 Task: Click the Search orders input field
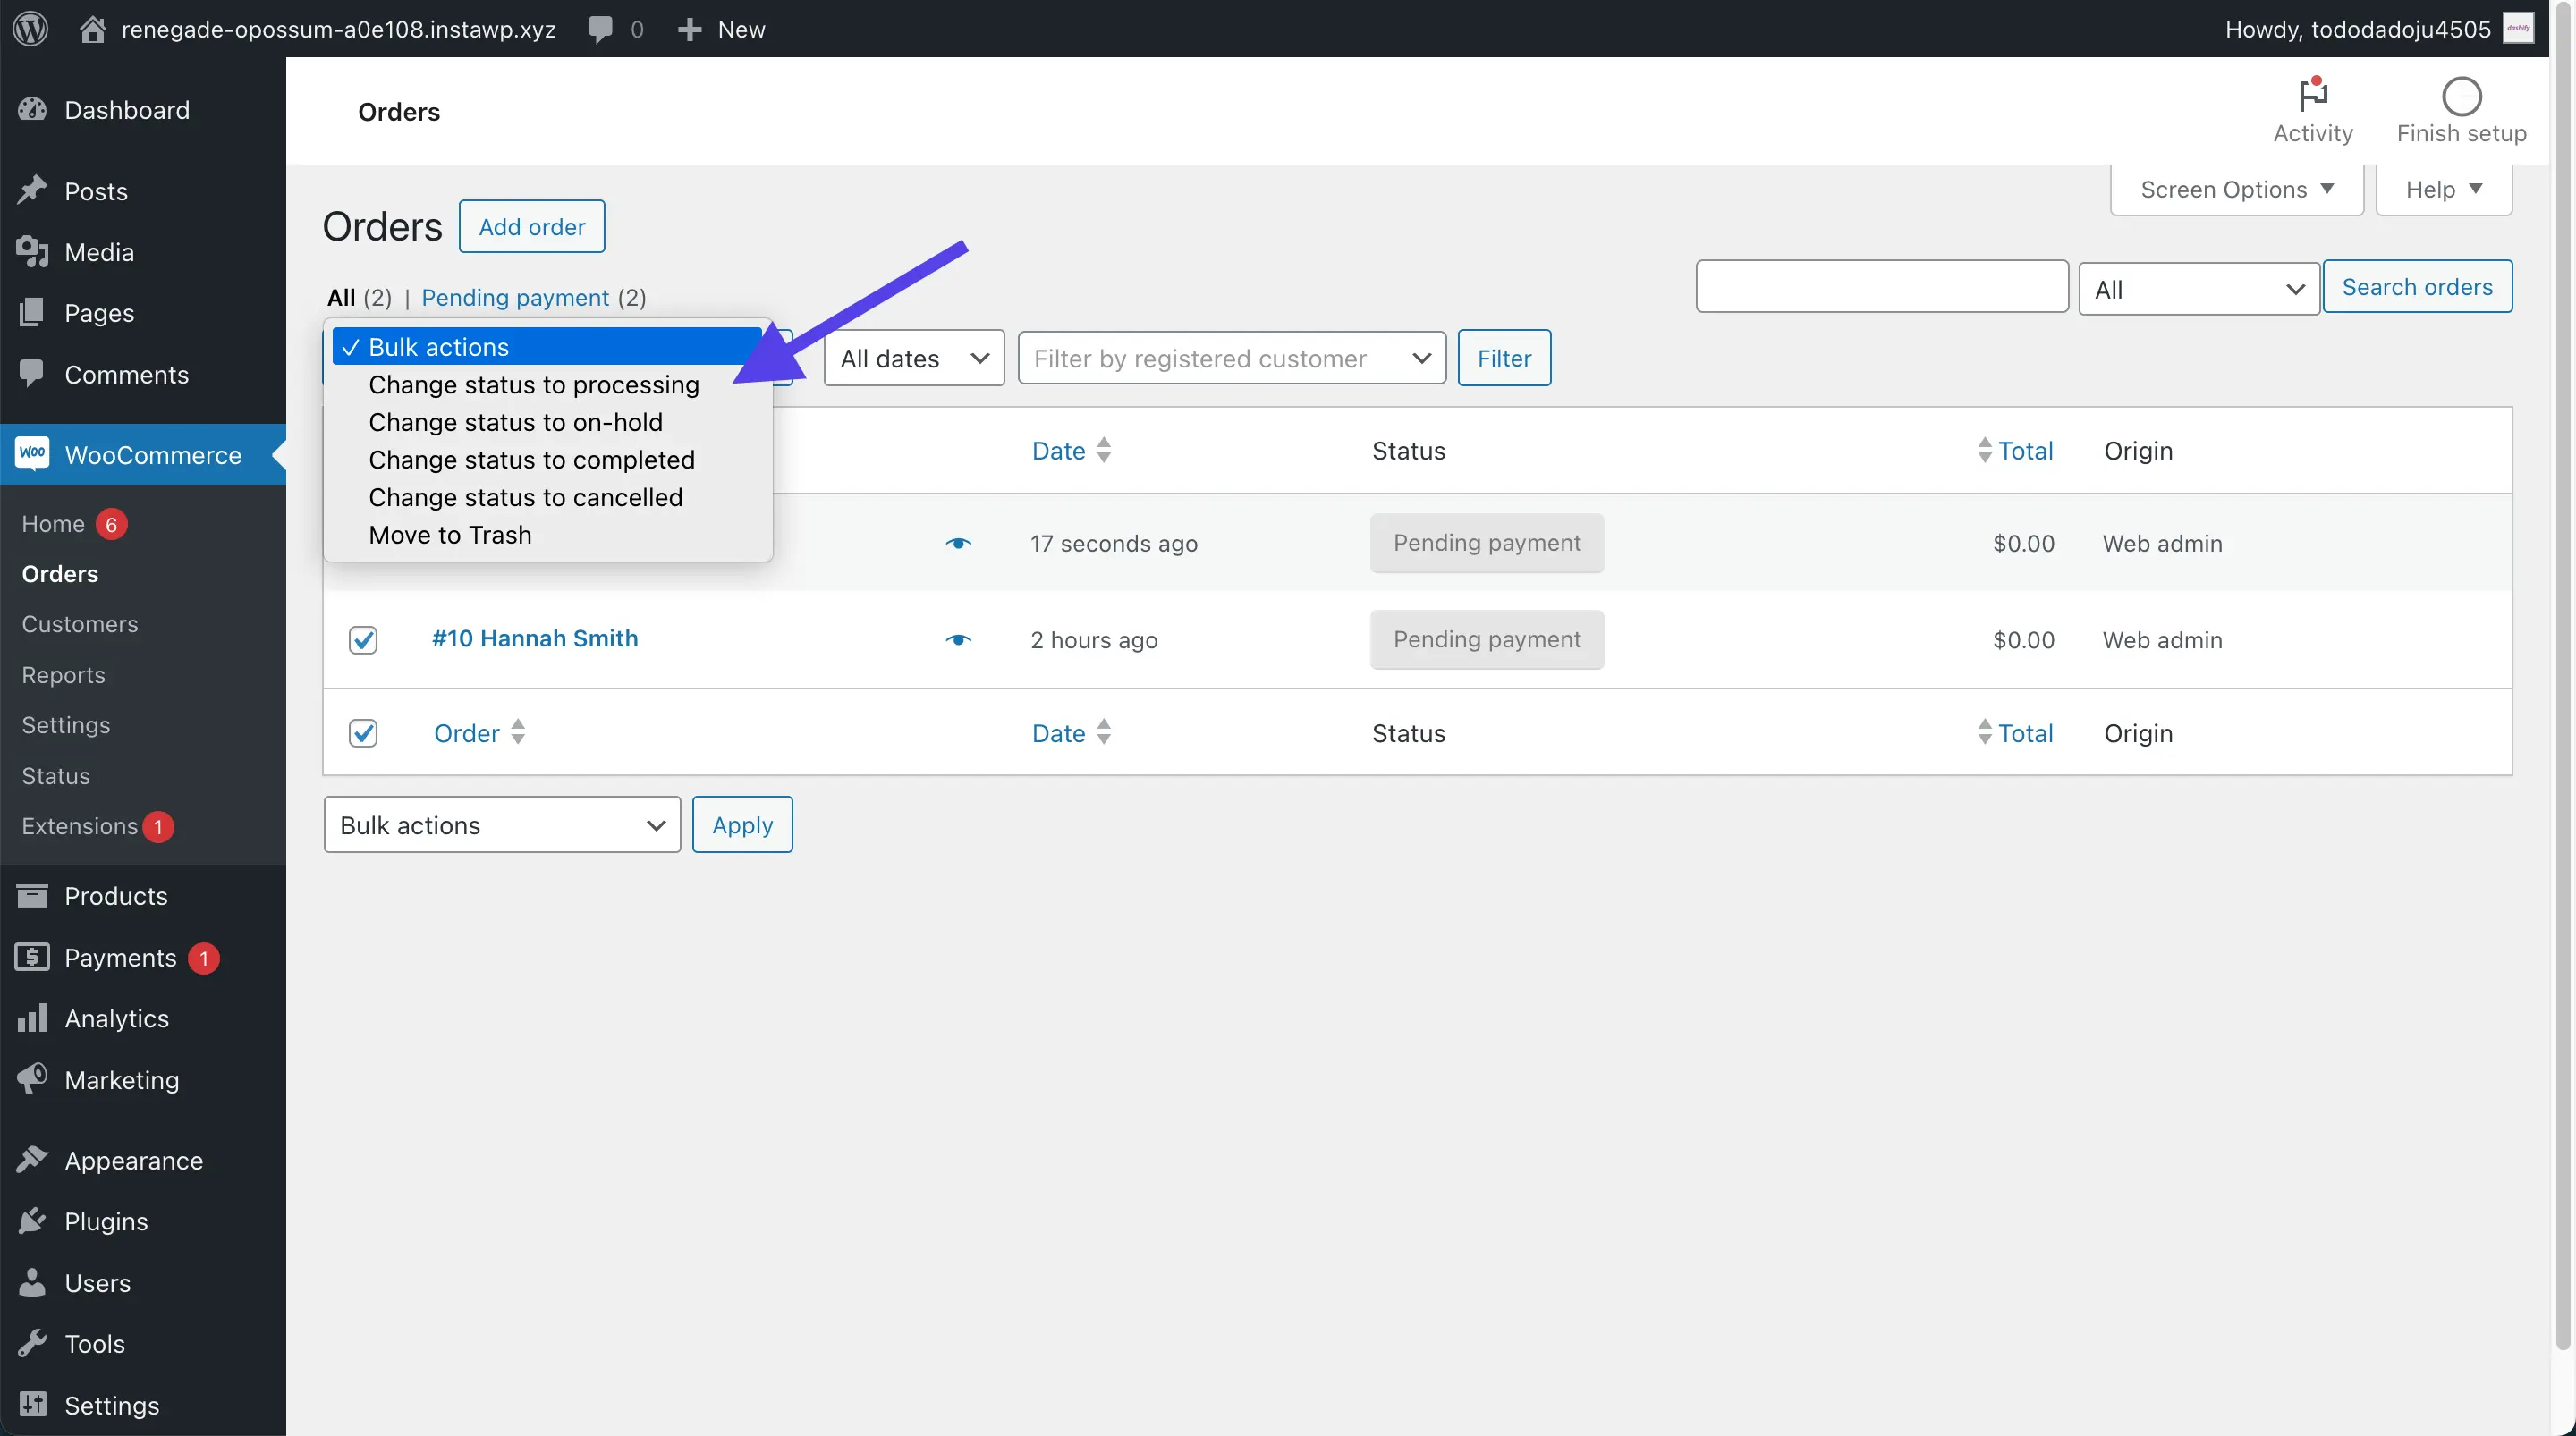pos(1881,286)
